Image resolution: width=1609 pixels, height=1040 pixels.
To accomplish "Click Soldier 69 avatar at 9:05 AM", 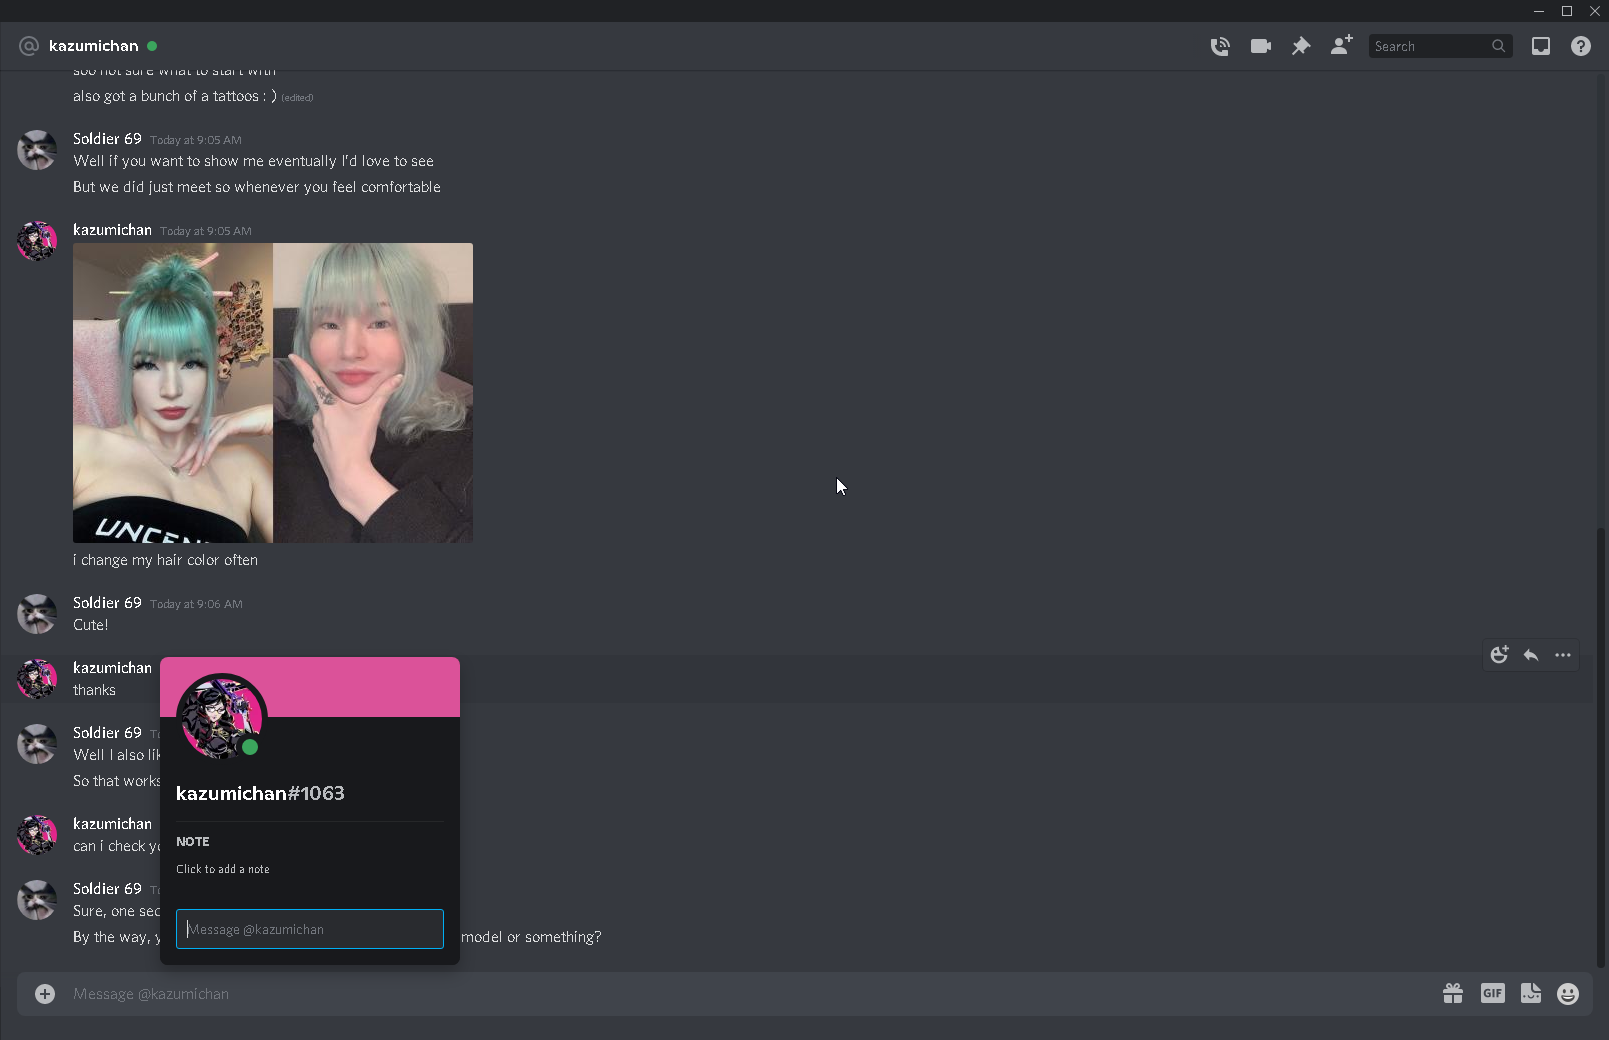I will tap(37, 150).
